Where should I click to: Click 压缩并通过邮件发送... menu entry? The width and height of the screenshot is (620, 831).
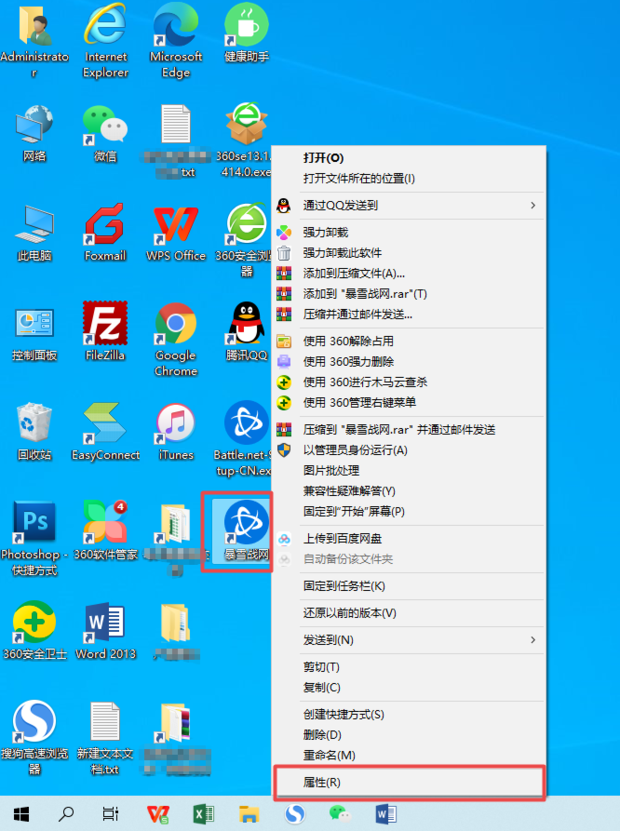[x=408, y=314]
